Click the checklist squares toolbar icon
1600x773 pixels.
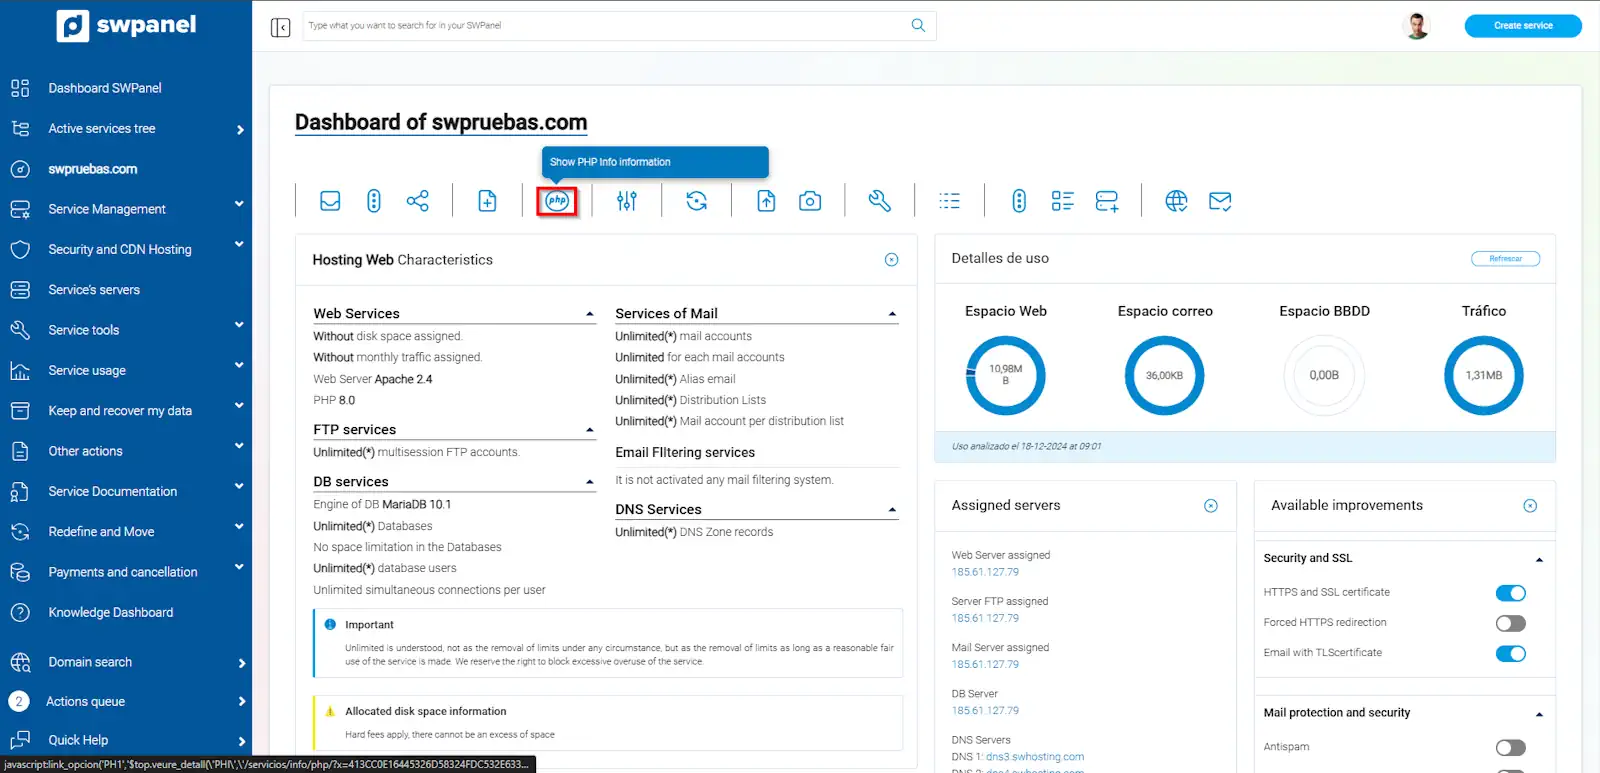(1063, 201)
